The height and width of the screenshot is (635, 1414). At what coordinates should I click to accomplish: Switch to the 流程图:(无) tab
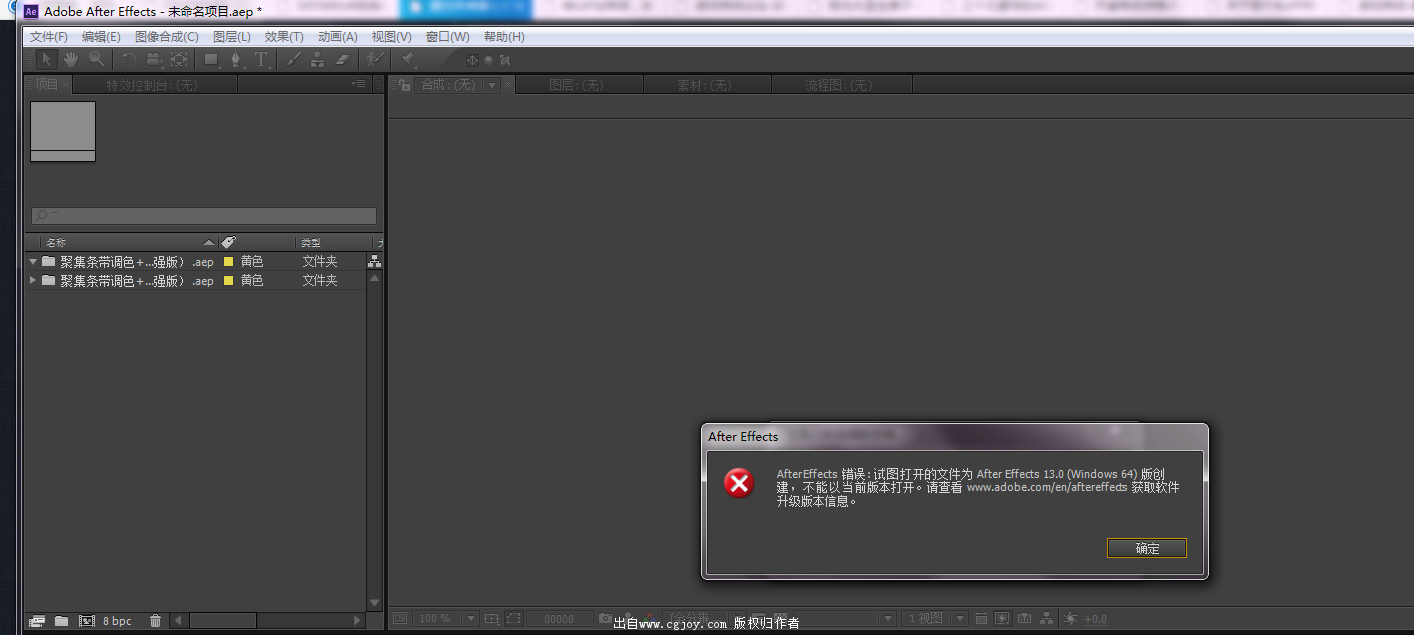(x=840, y=86)
